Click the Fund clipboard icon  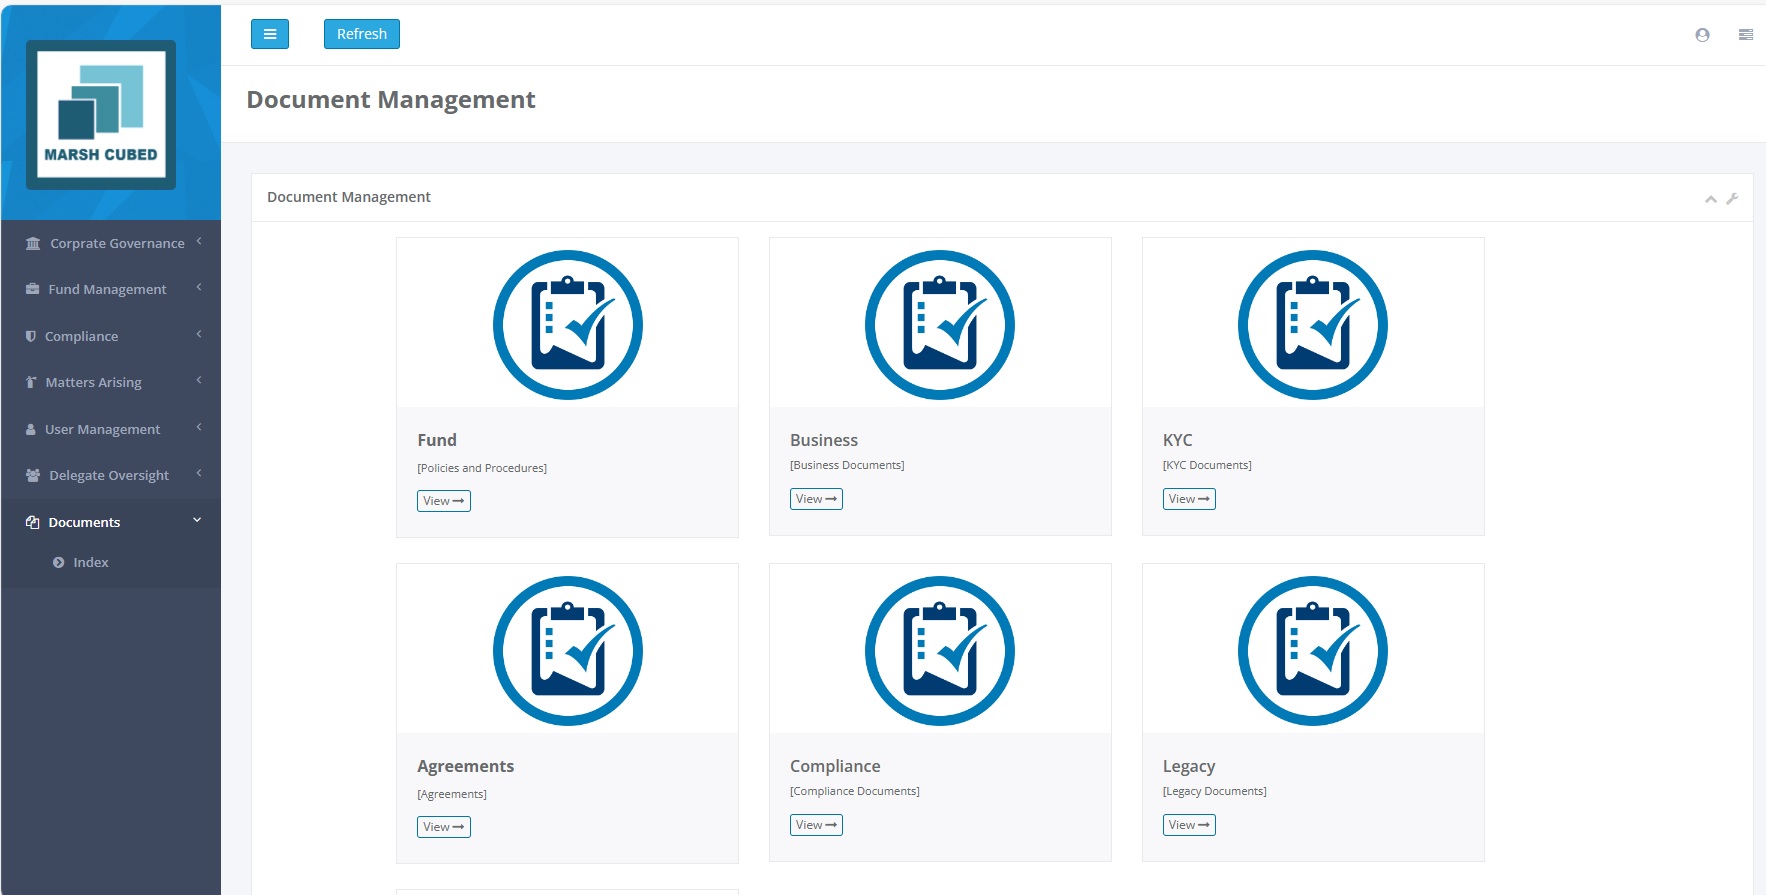pyautogui.click(x=567, y=325)
